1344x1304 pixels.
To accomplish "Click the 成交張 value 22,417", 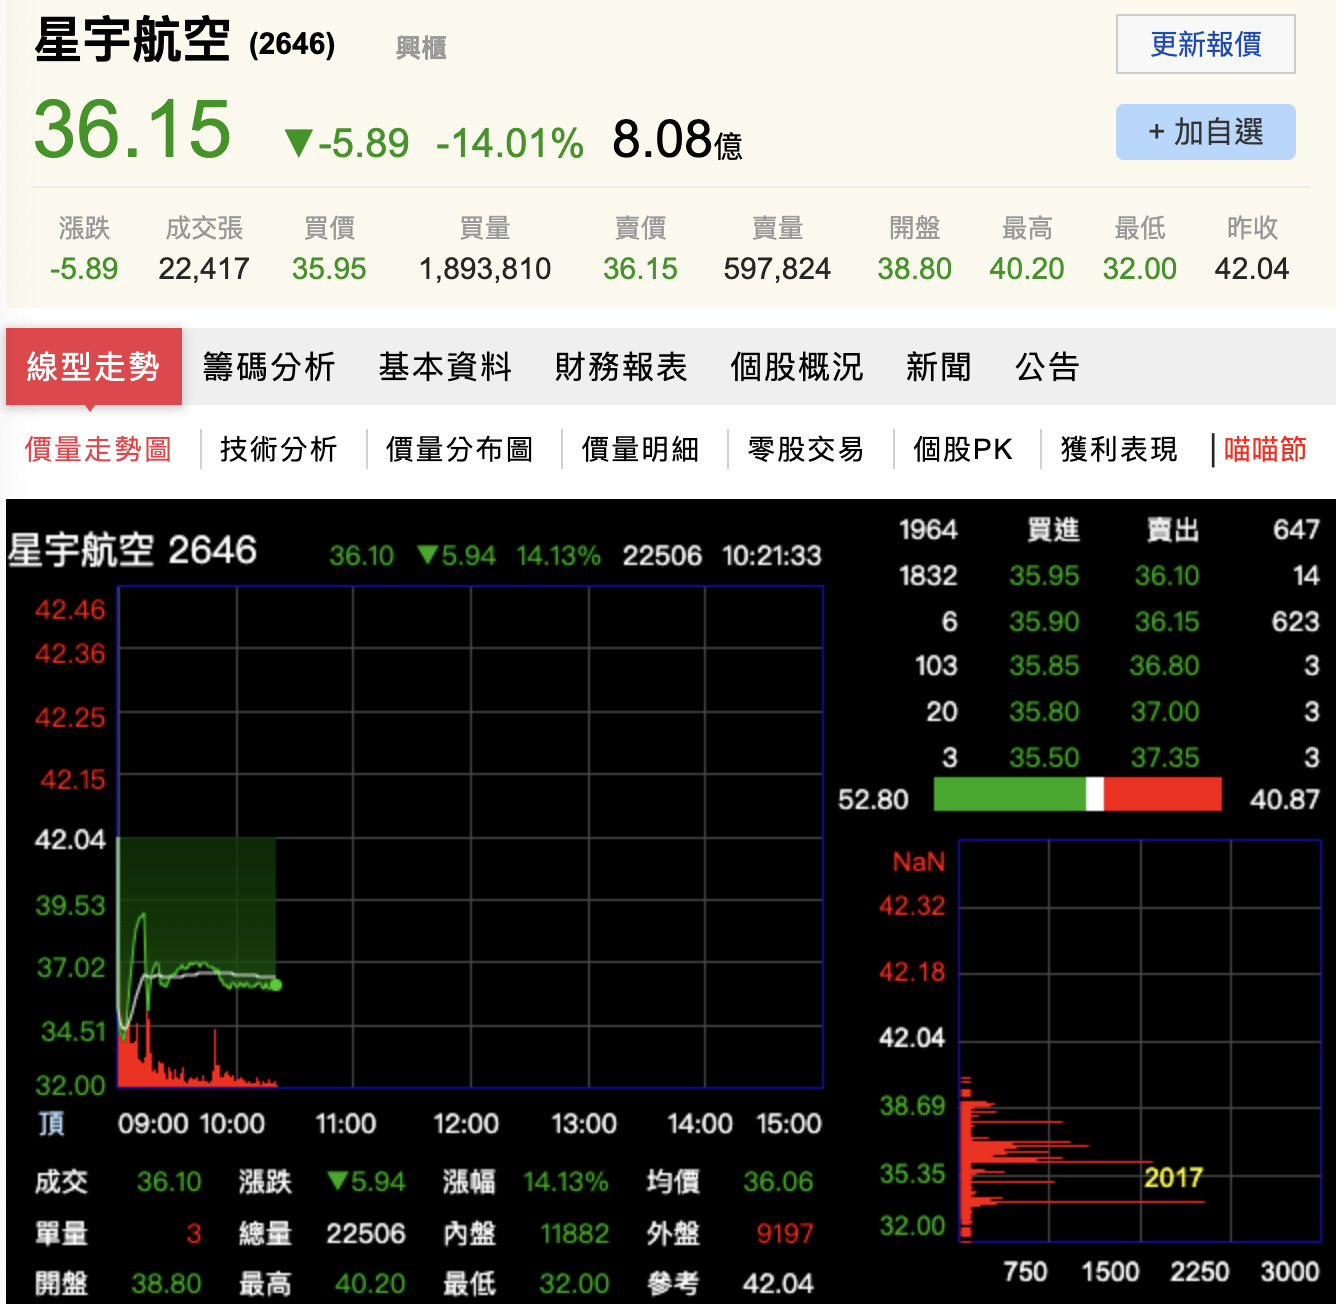I will (204, 268).
